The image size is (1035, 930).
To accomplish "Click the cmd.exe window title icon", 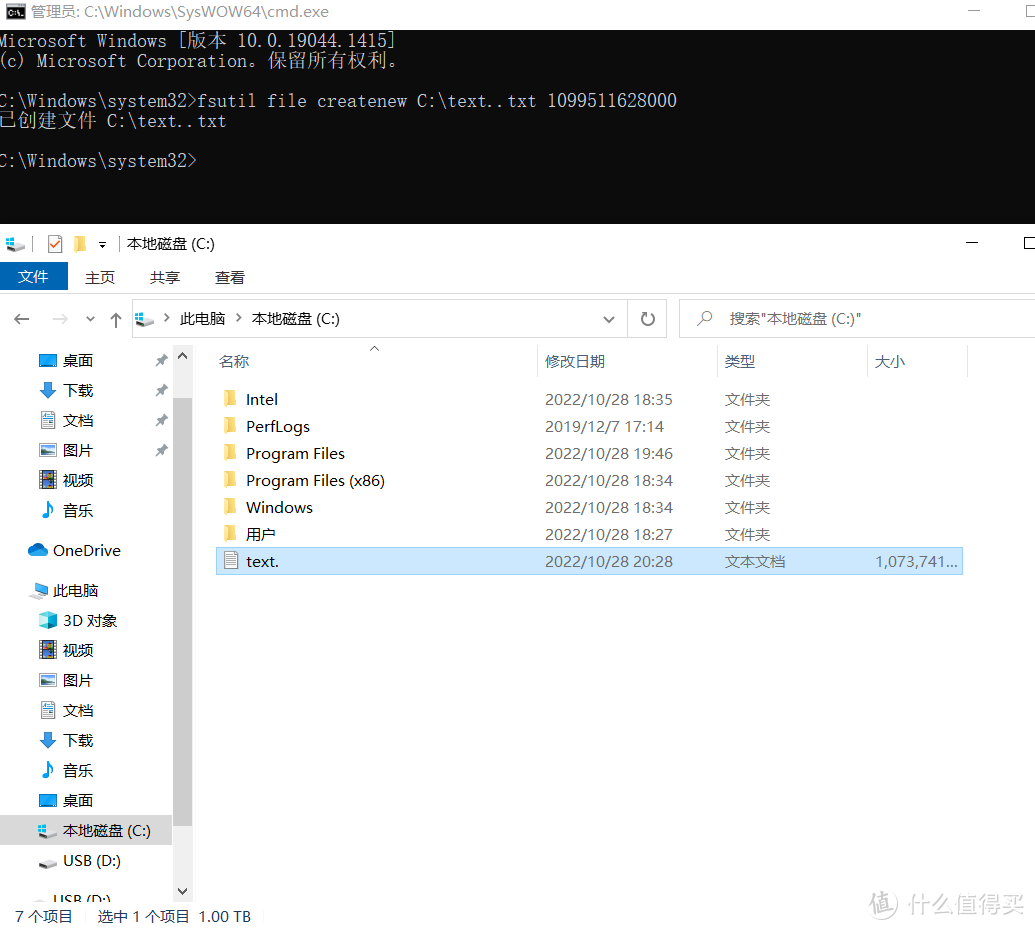I will 16,12.
